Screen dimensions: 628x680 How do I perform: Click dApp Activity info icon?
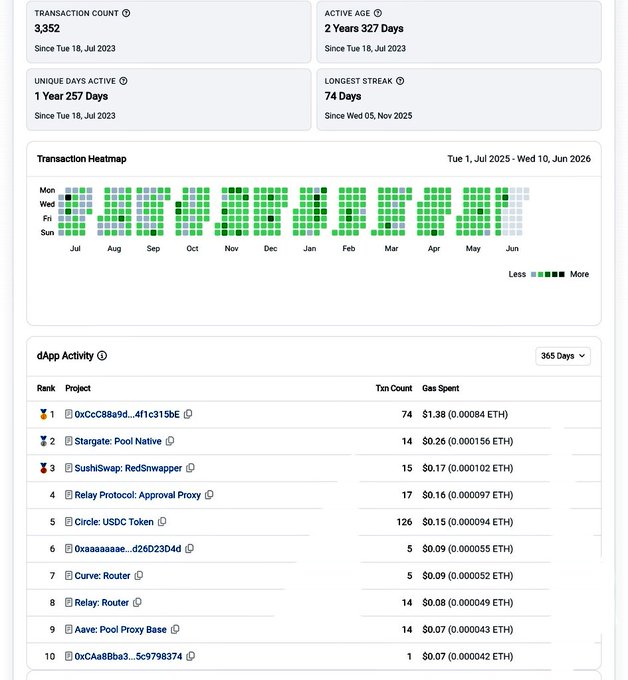[x=102, y=356]
